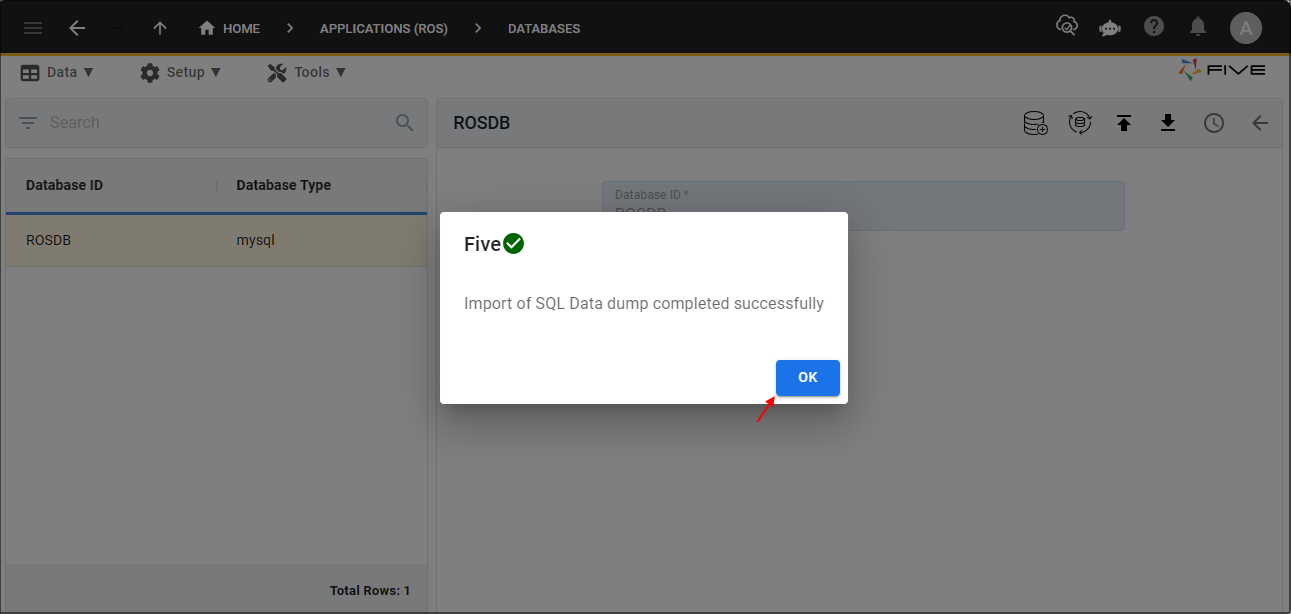Click the filter icon beside Search

(28, 122)
